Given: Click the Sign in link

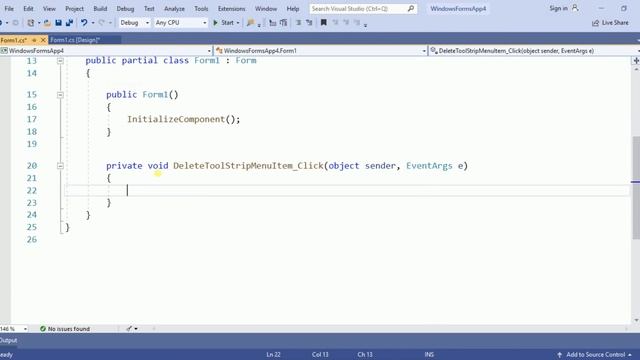Looking at the screenshot, I should coord(558,8).
